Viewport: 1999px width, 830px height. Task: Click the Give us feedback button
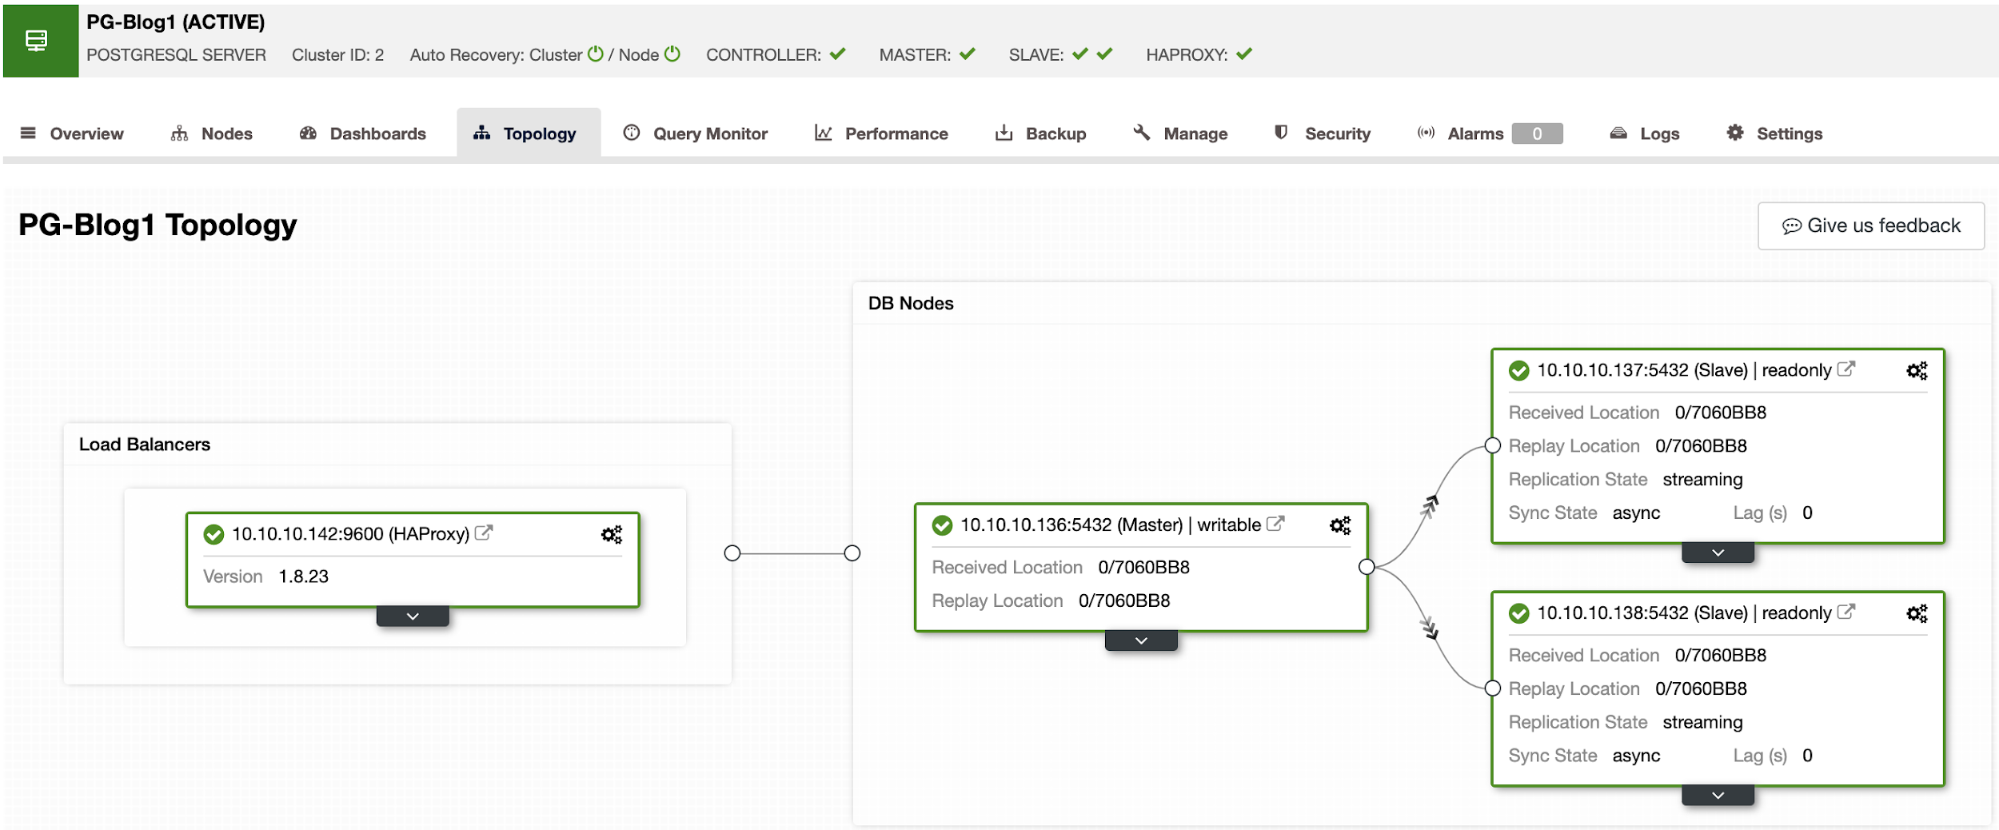[1871, 226]
